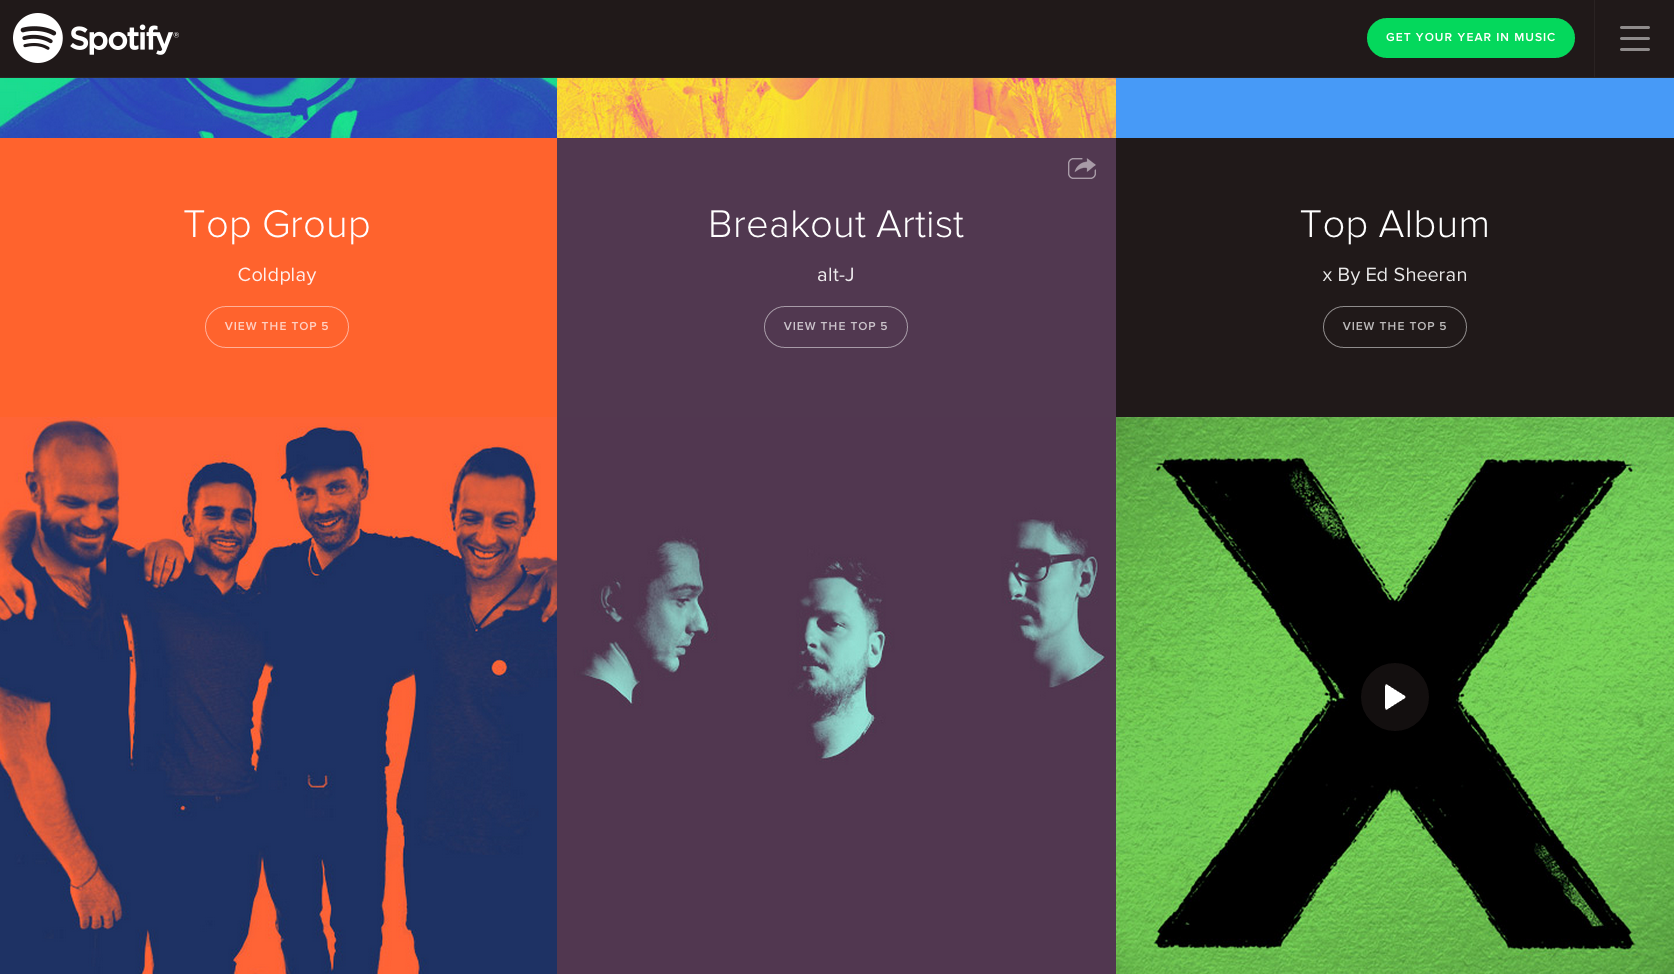Click the Top Group heading
The width and height of the screenshot is (1674, 974).
(x=277, y=225)
